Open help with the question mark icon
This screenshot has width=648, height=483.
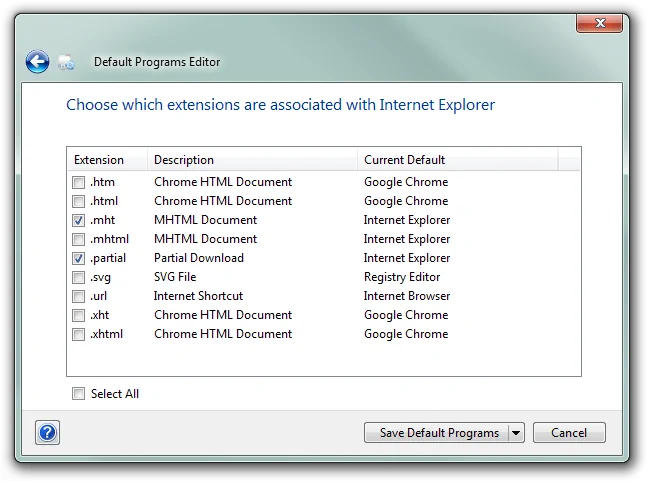click(x=48, y=433)
